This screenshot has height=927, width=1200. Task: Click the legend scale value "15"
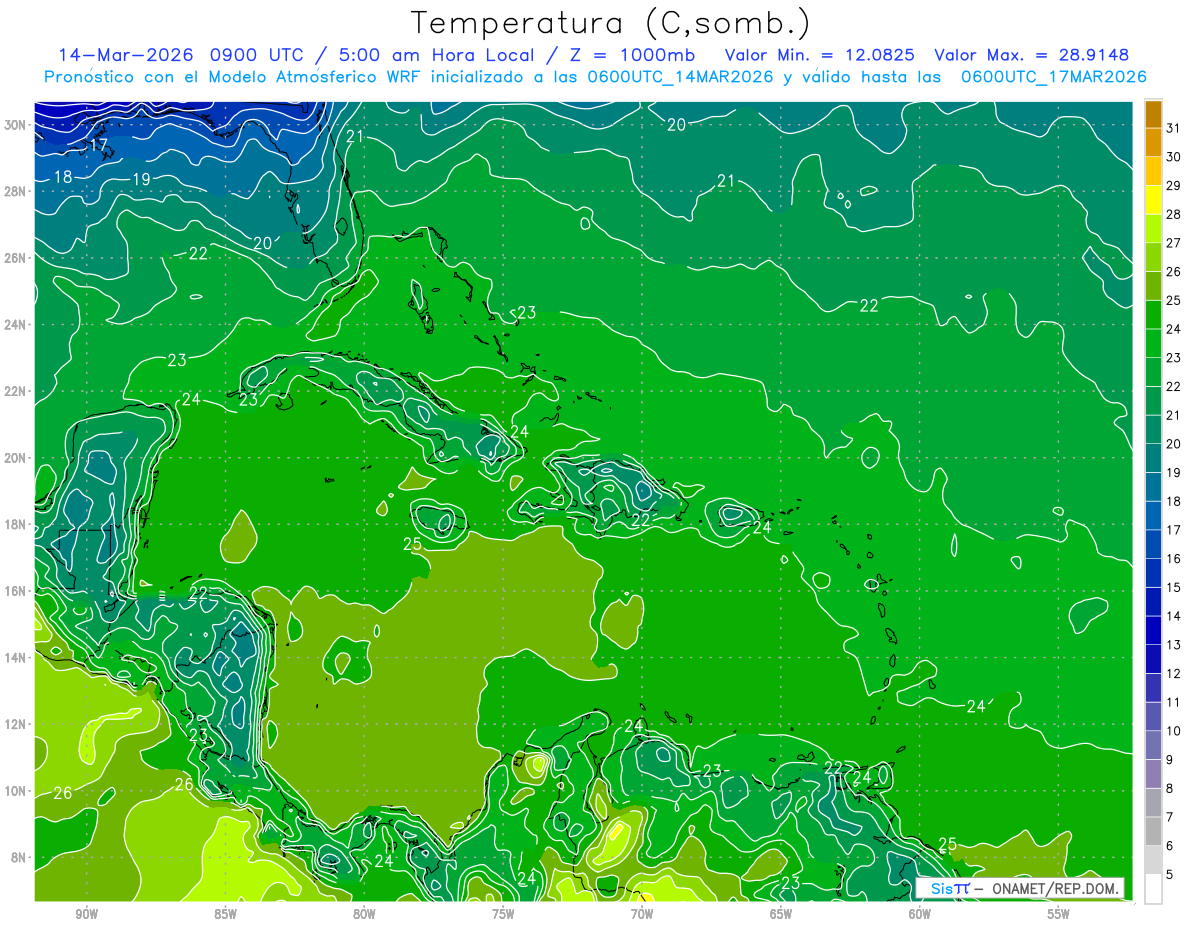click(1175, 588)
